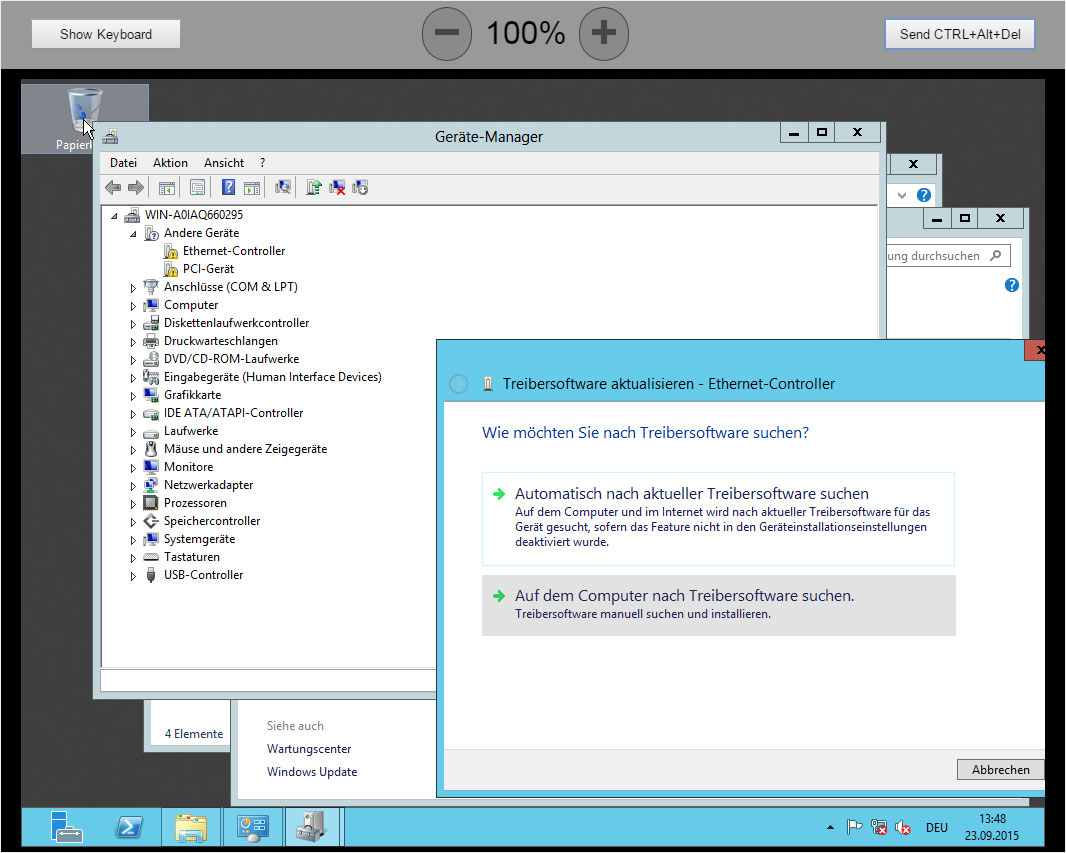Expand Anschlüsse (COM & LPT)
Screen dimensions: 1066x853
[x=133, y=288]
